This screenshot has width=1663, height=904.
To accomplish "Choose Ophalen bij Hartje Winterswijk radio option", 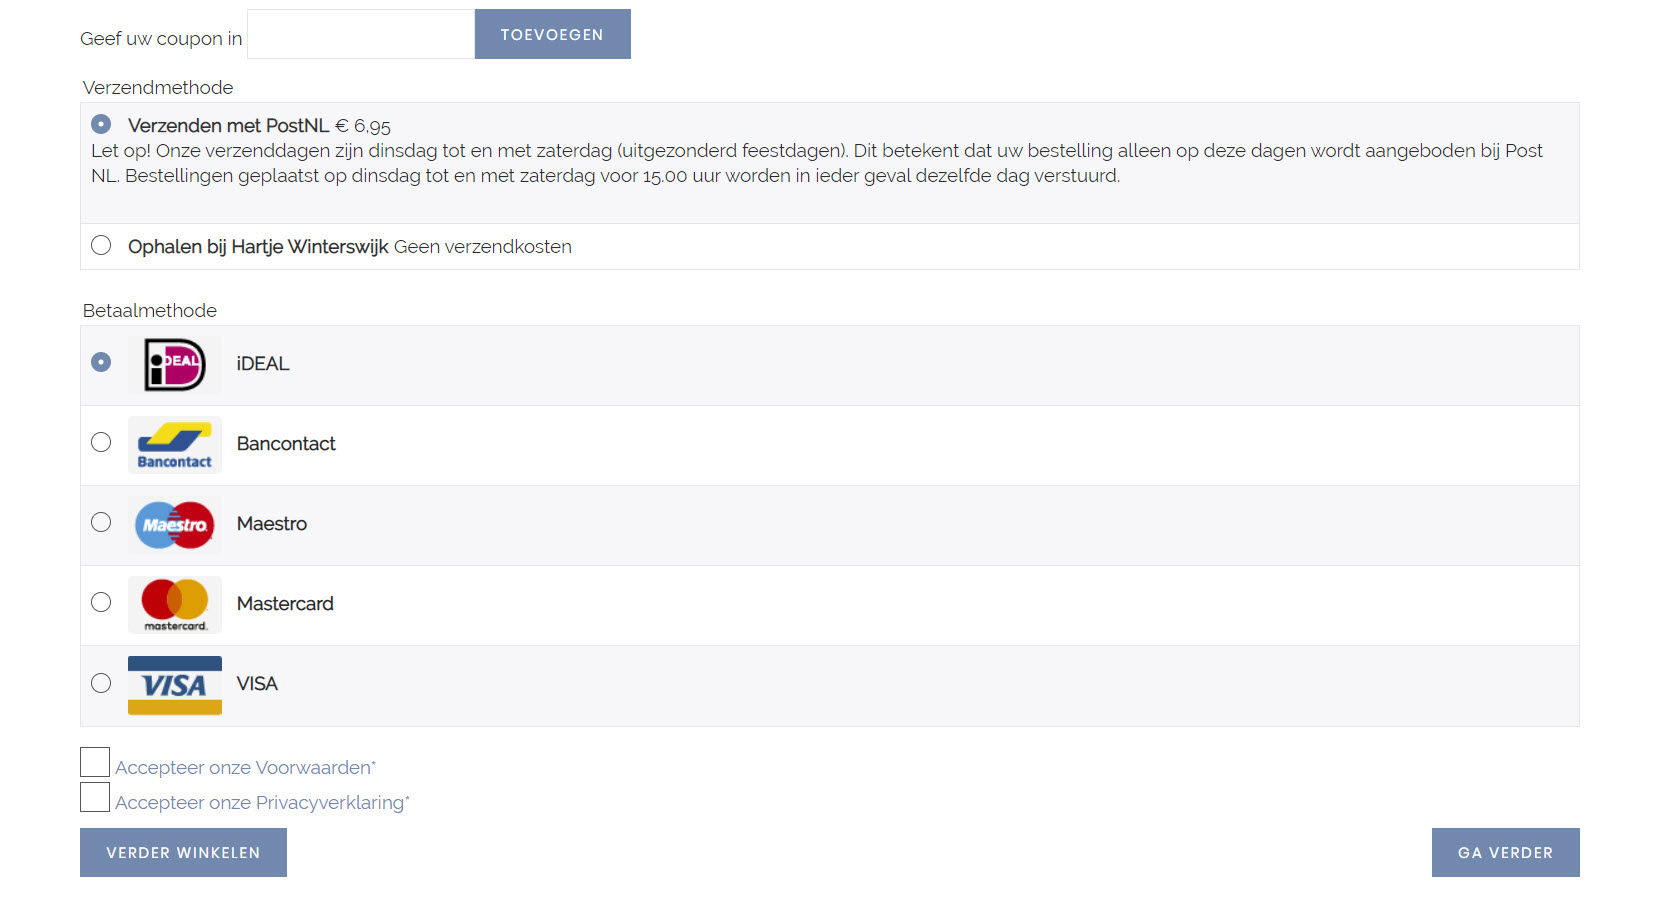I will (x=101, y=245).
